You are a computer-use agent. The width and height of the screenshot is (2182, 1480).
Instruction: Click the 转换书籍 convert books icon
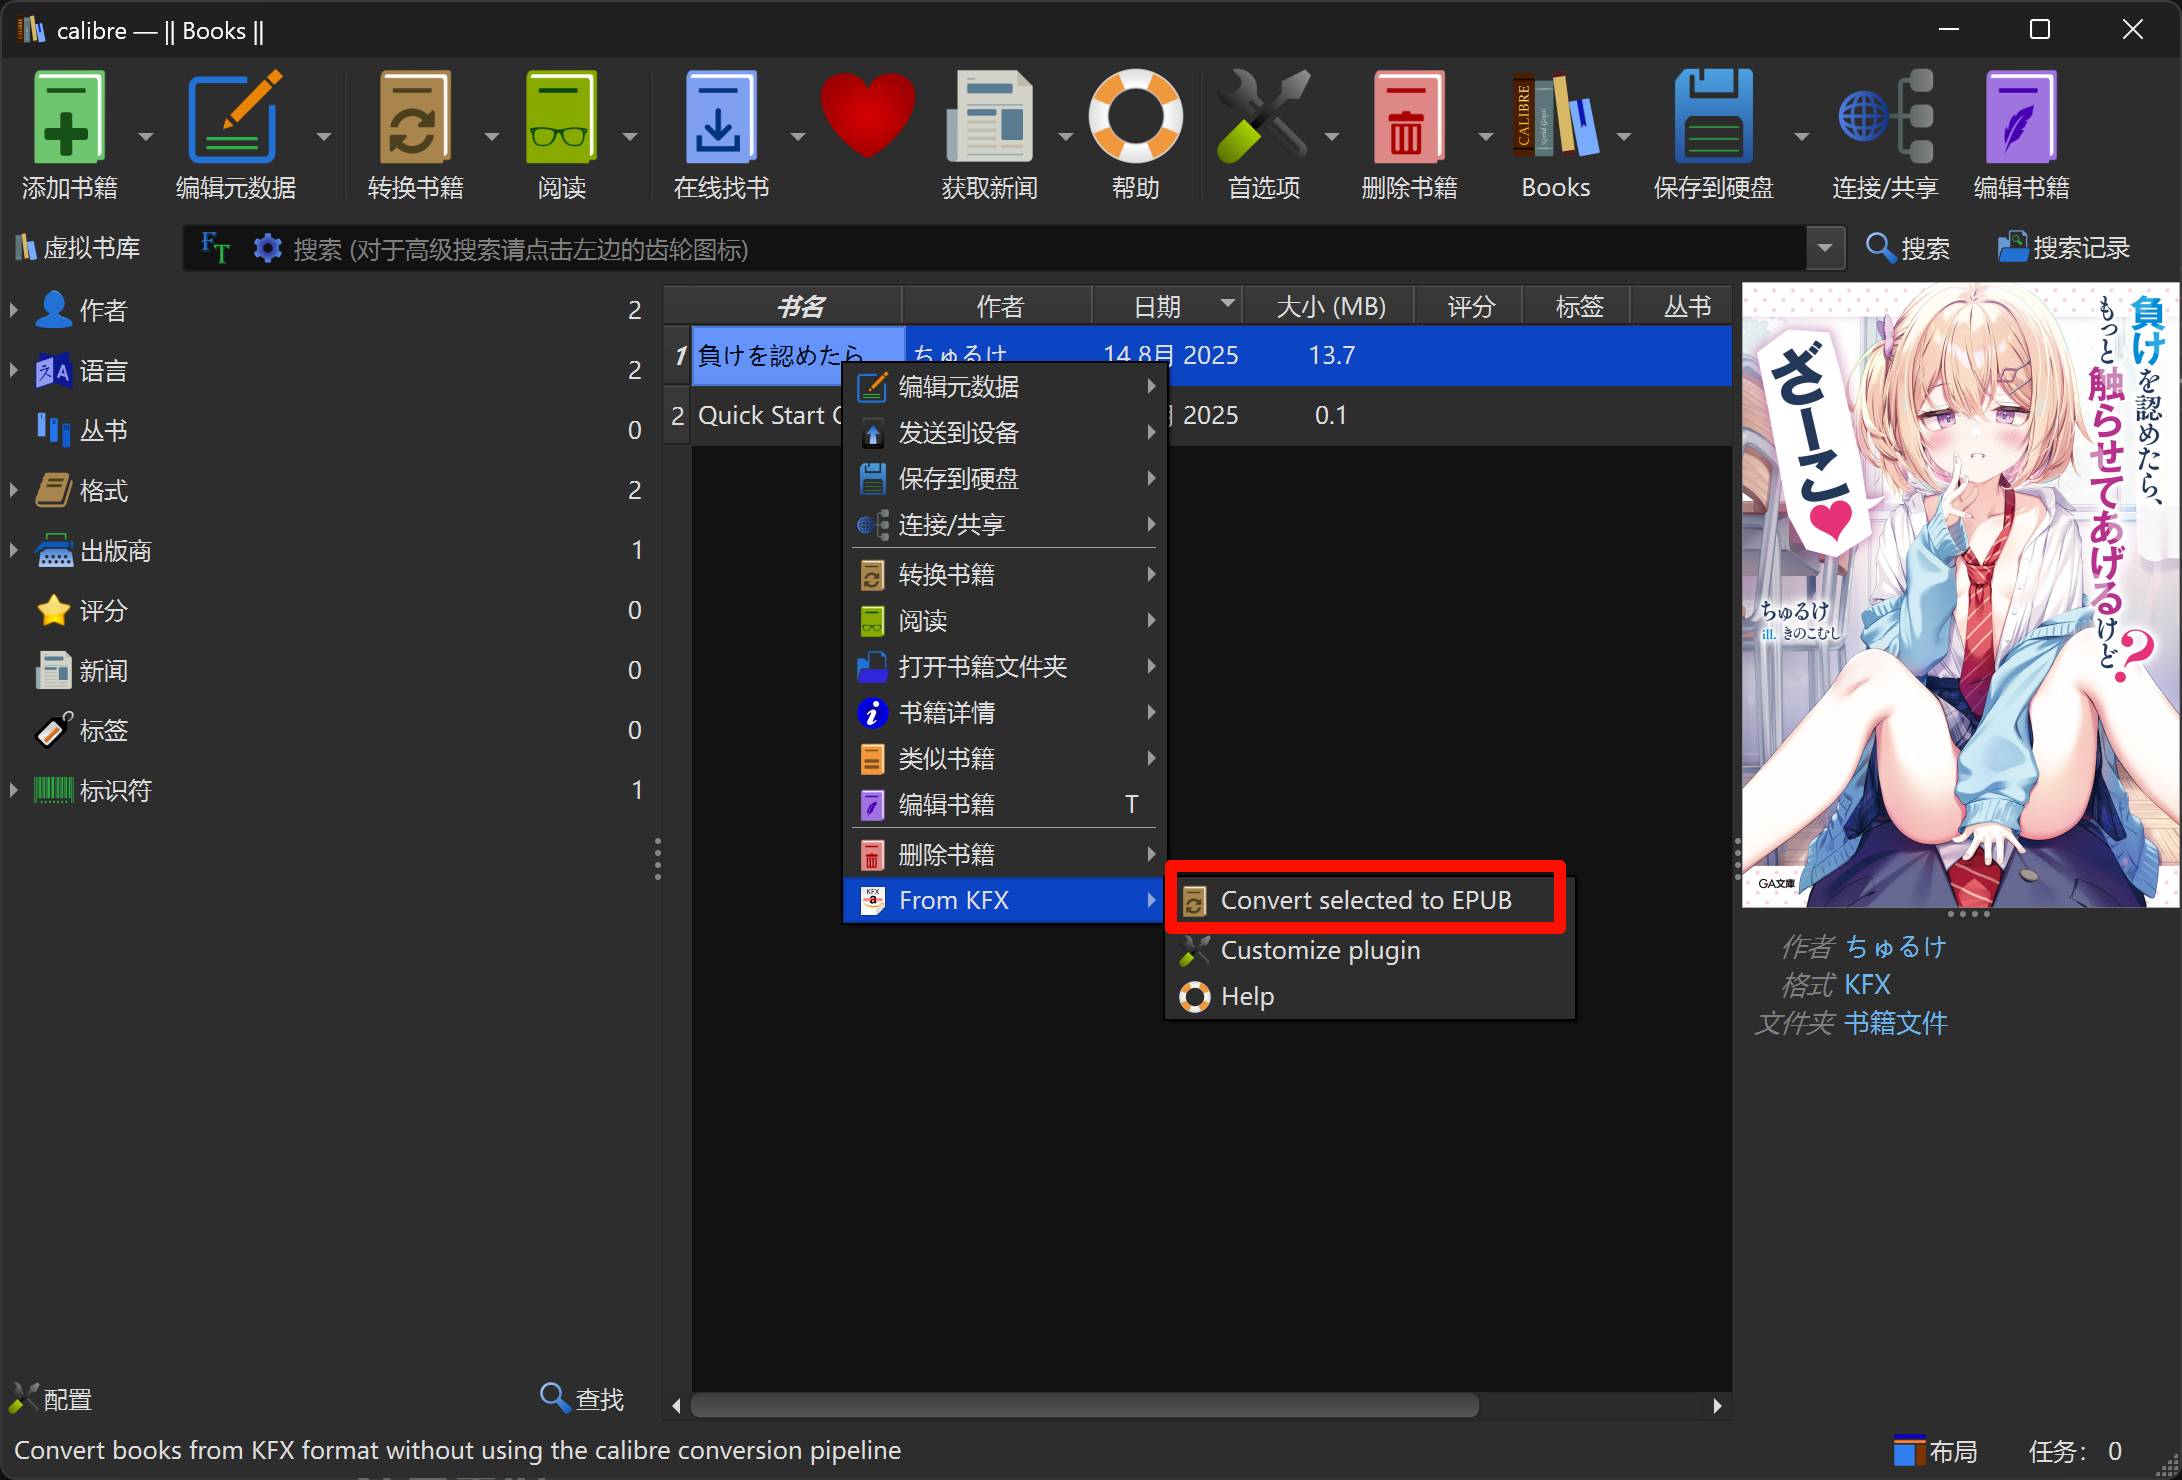pos(414,118)
